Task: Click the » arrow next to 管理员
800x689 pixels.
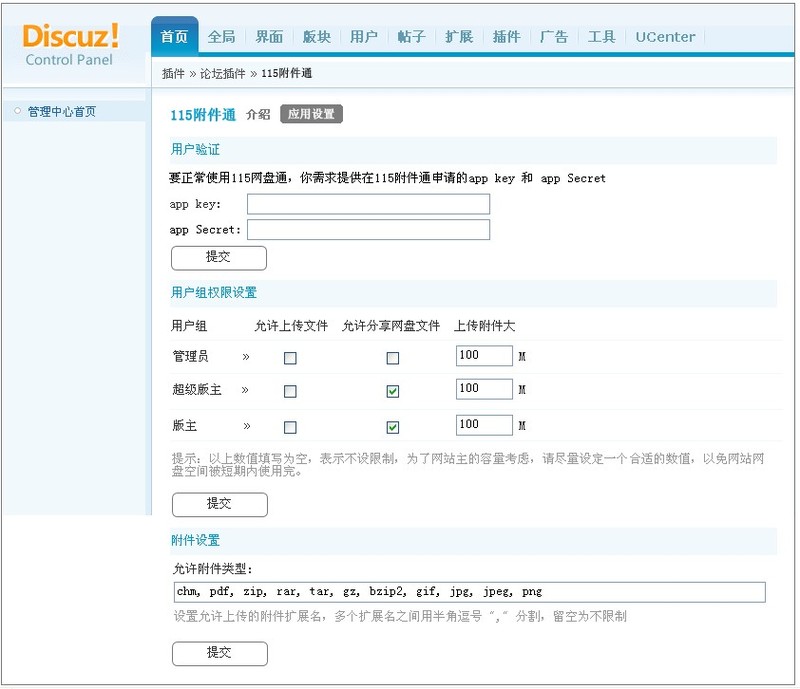Action: coord(246,357)
